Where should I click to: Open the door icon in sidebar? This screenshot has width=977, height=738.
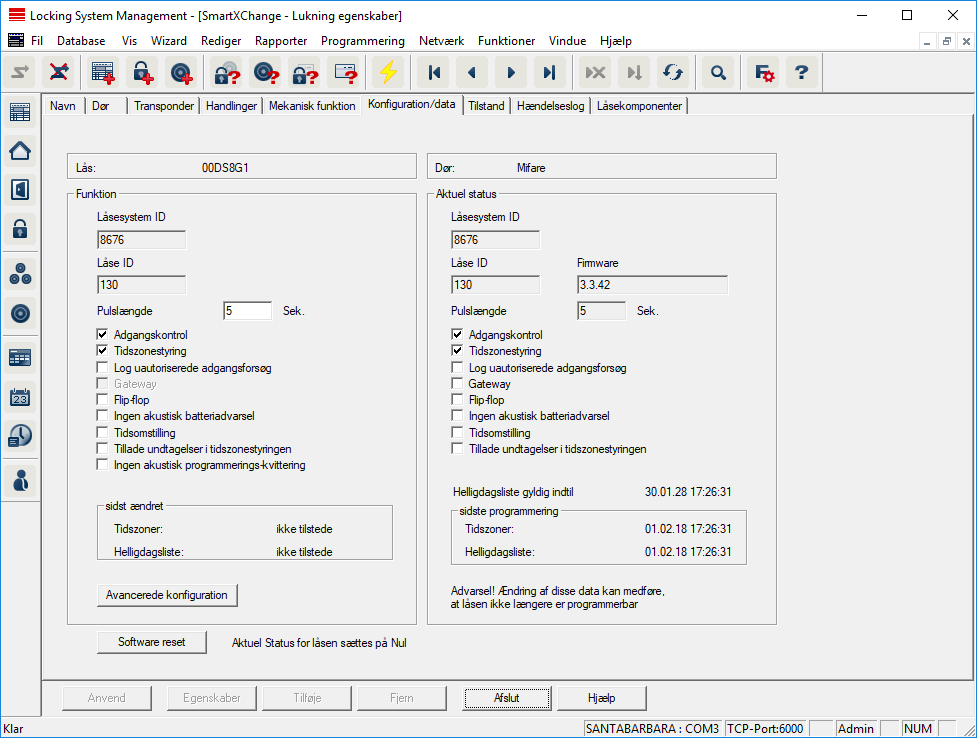(x=19, y=189)
